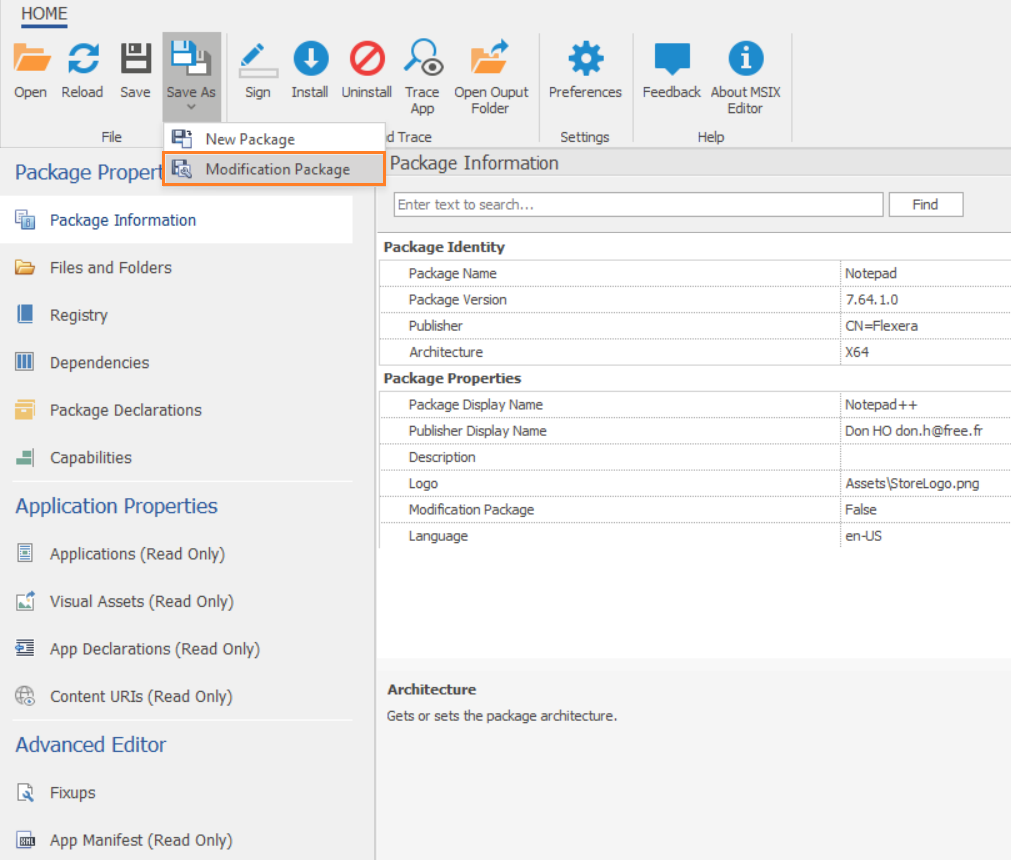Image resolution: width=1011 pixels, height=860 pixels.
Task: Click the Trace App icon
Action: [x=423, y=57]
